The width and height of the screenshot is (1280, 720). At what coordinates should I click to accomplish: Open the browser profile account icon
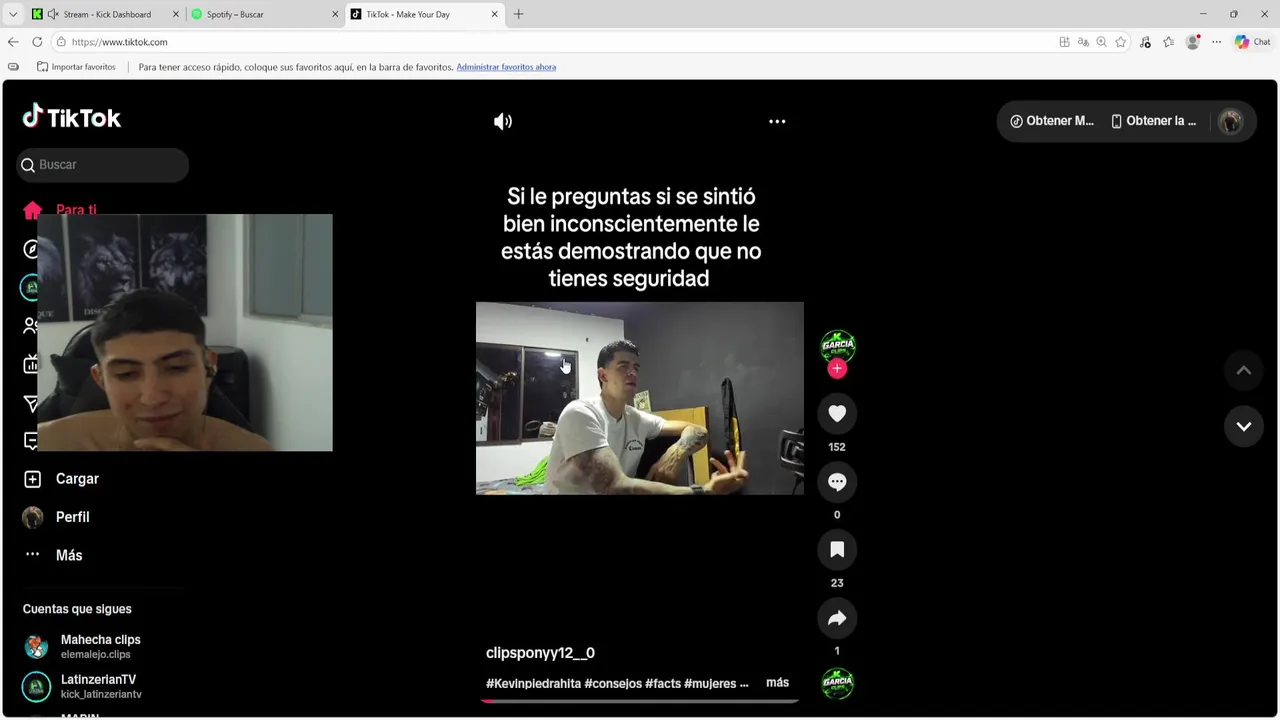tap(1192, 42)
